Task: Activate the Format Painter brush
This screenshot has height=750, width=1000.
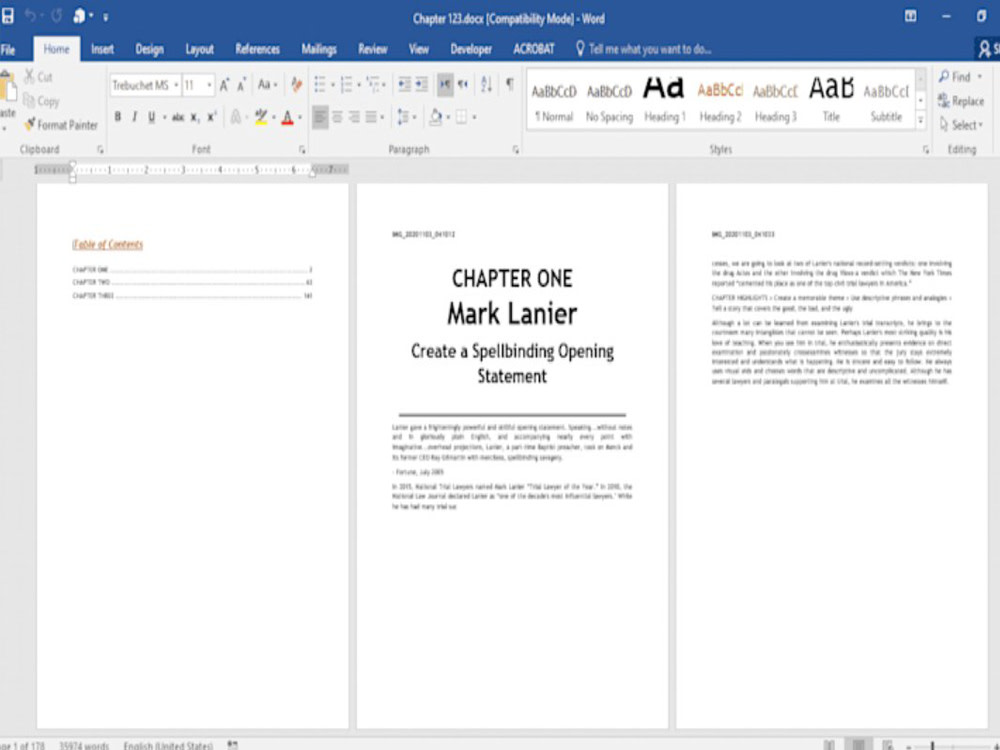Action: [29, 124]
